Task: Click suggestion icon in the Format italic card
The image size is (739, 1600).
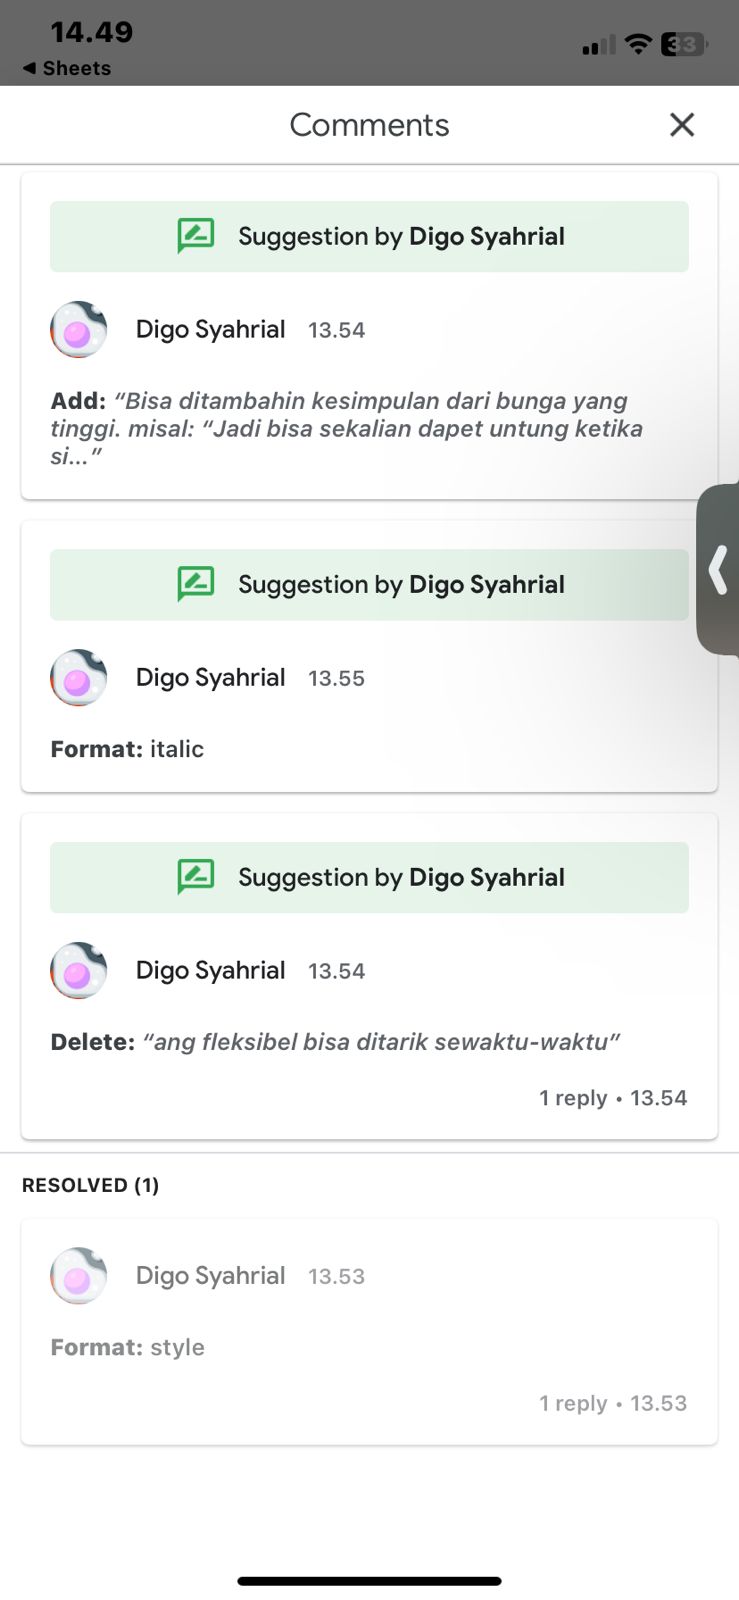Action: (196, 584)
